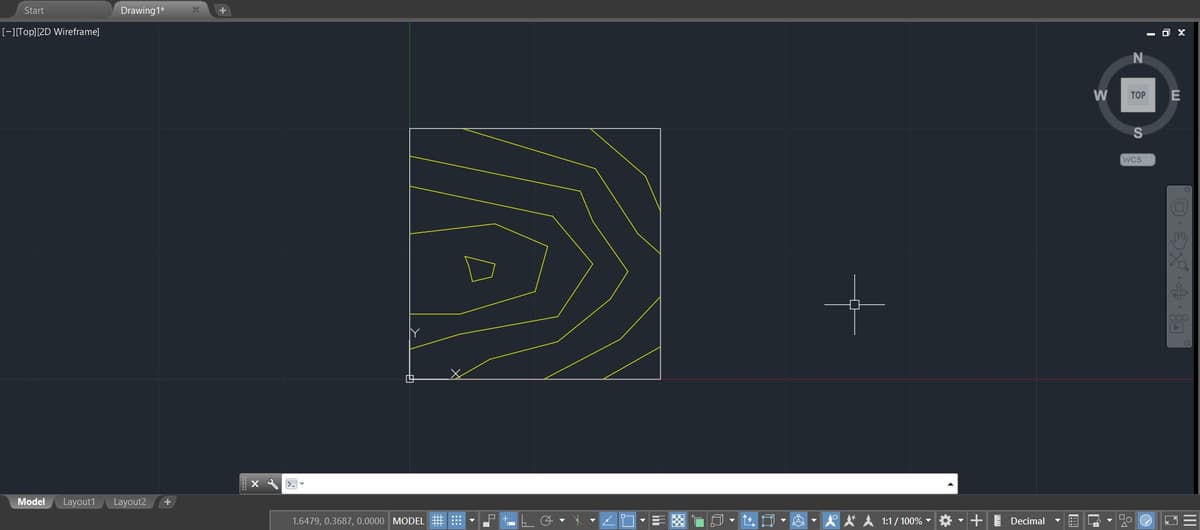This screenshot has height=530, width=1200.
Task: Click isolate objects icon
Action: coord(1125,521)
